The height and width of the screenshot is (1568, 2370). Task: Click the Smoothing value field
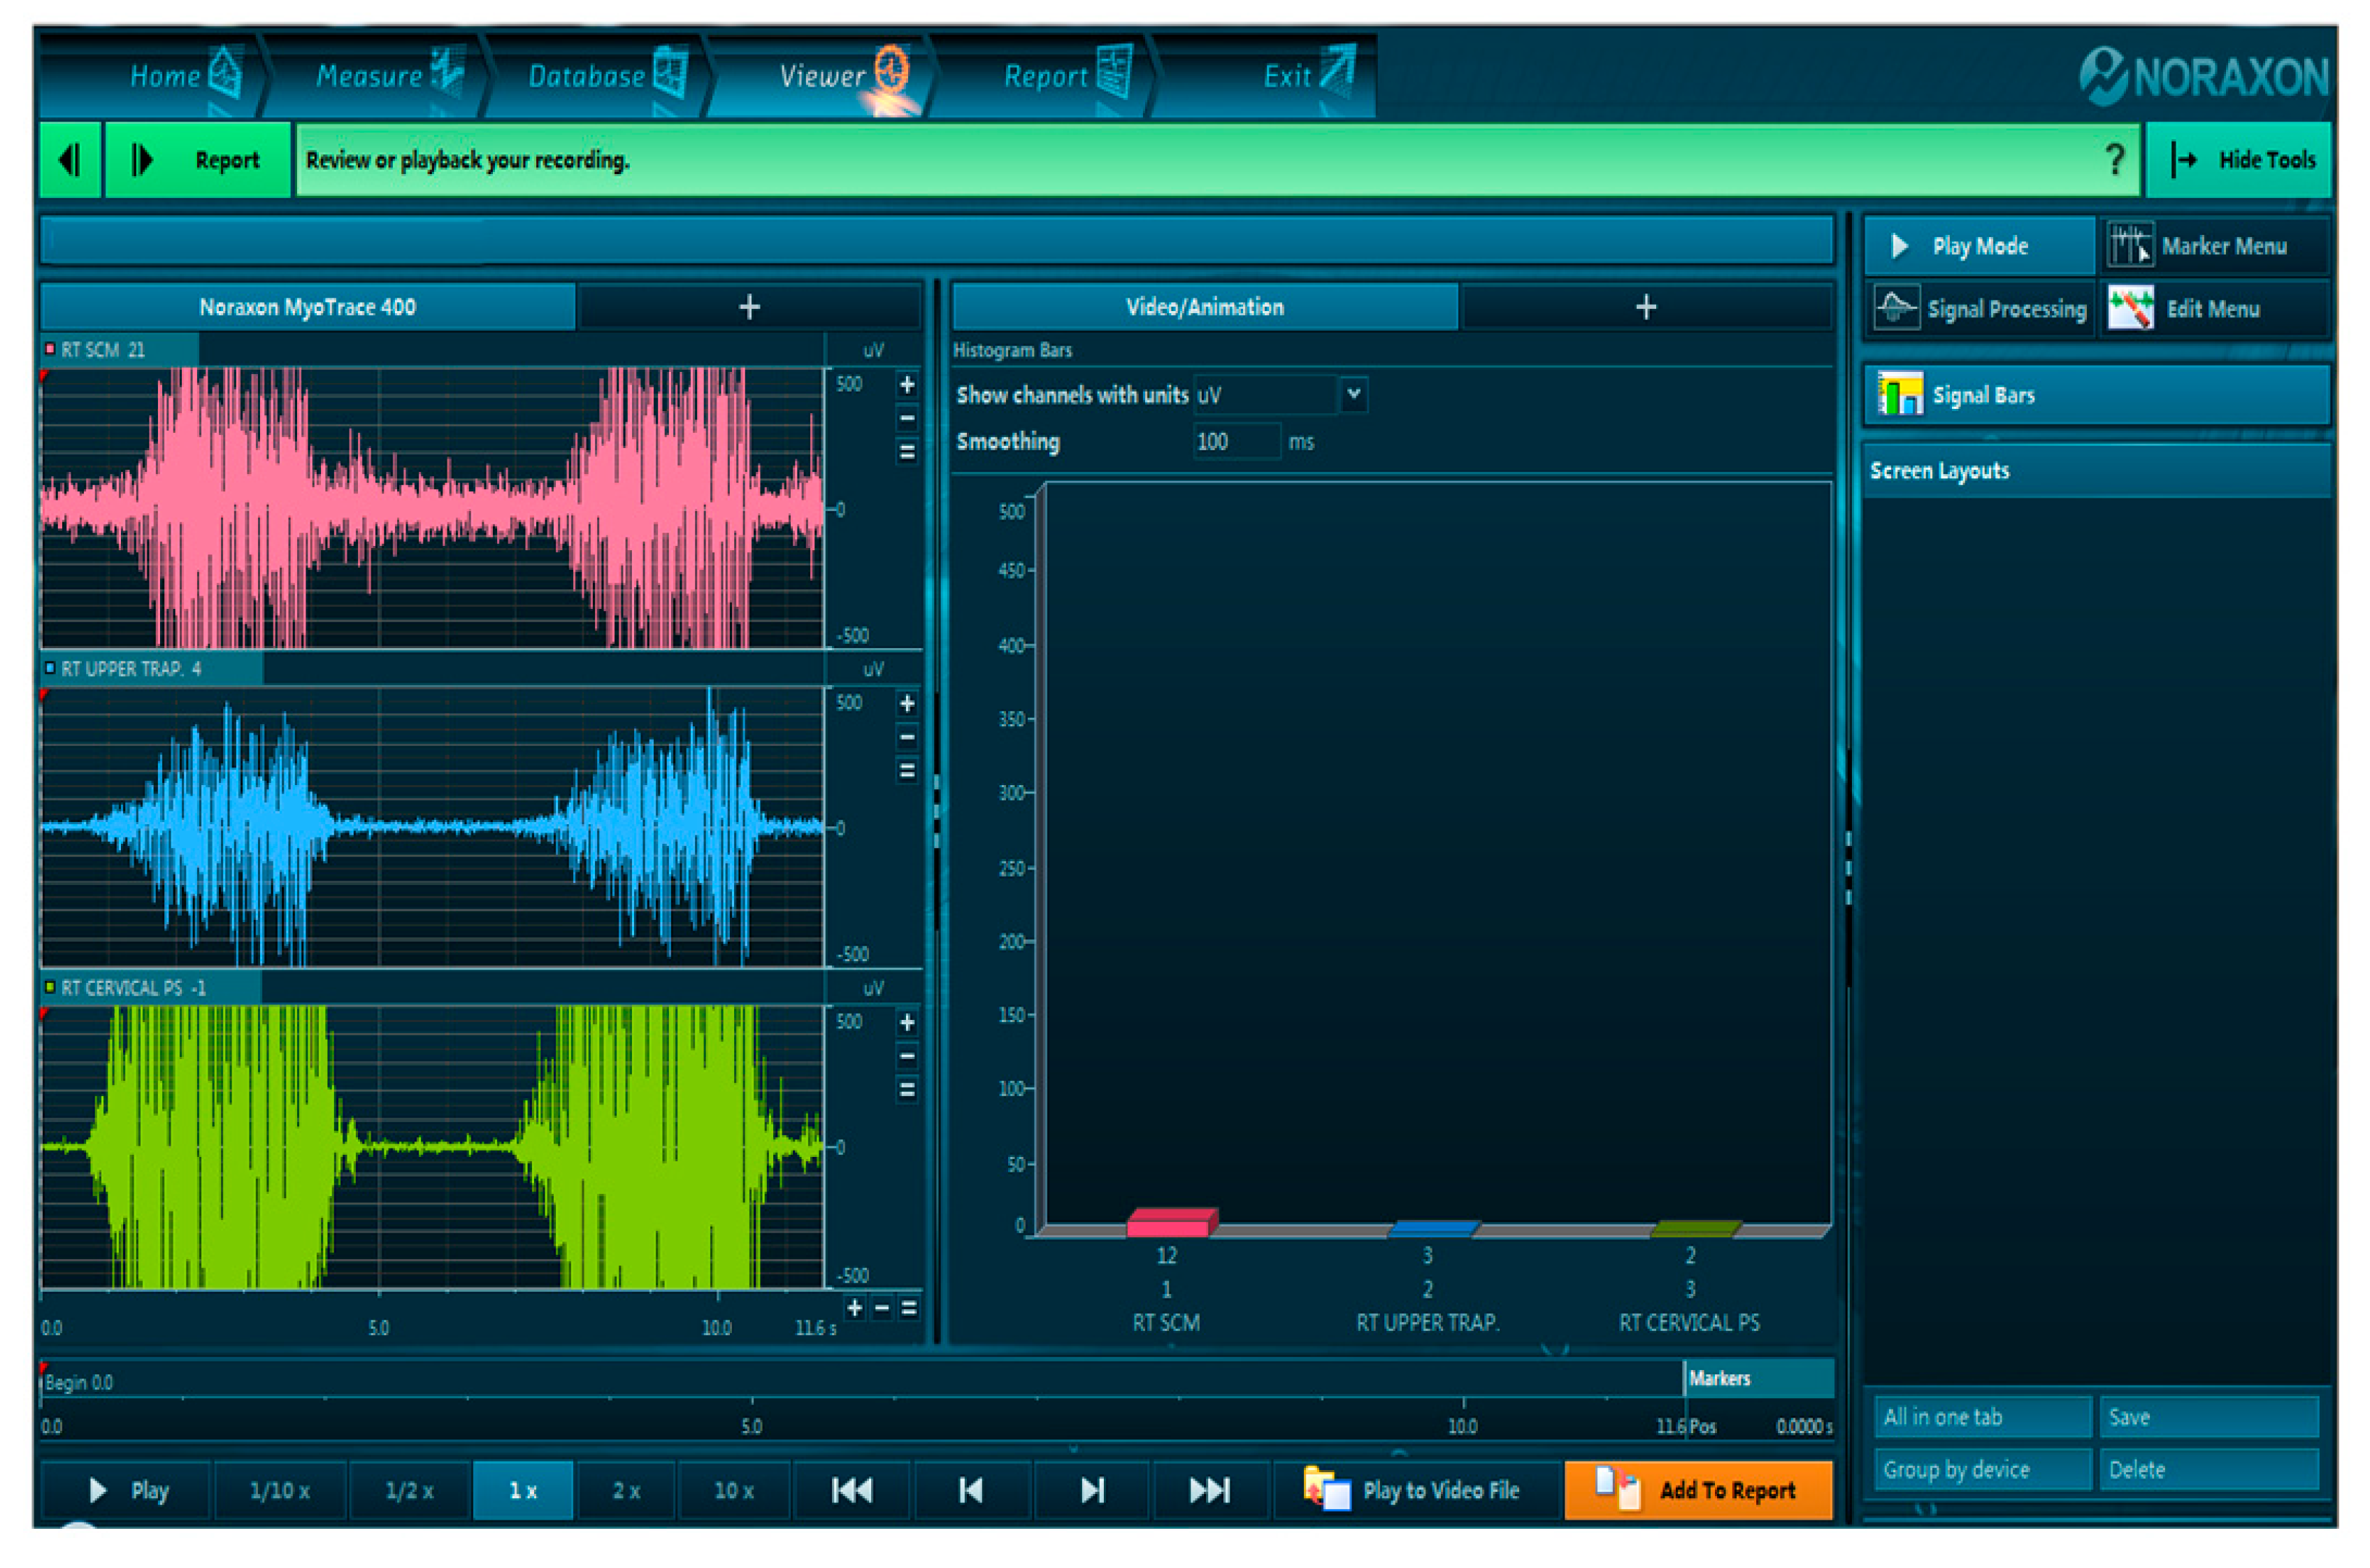pos(1235,442)
